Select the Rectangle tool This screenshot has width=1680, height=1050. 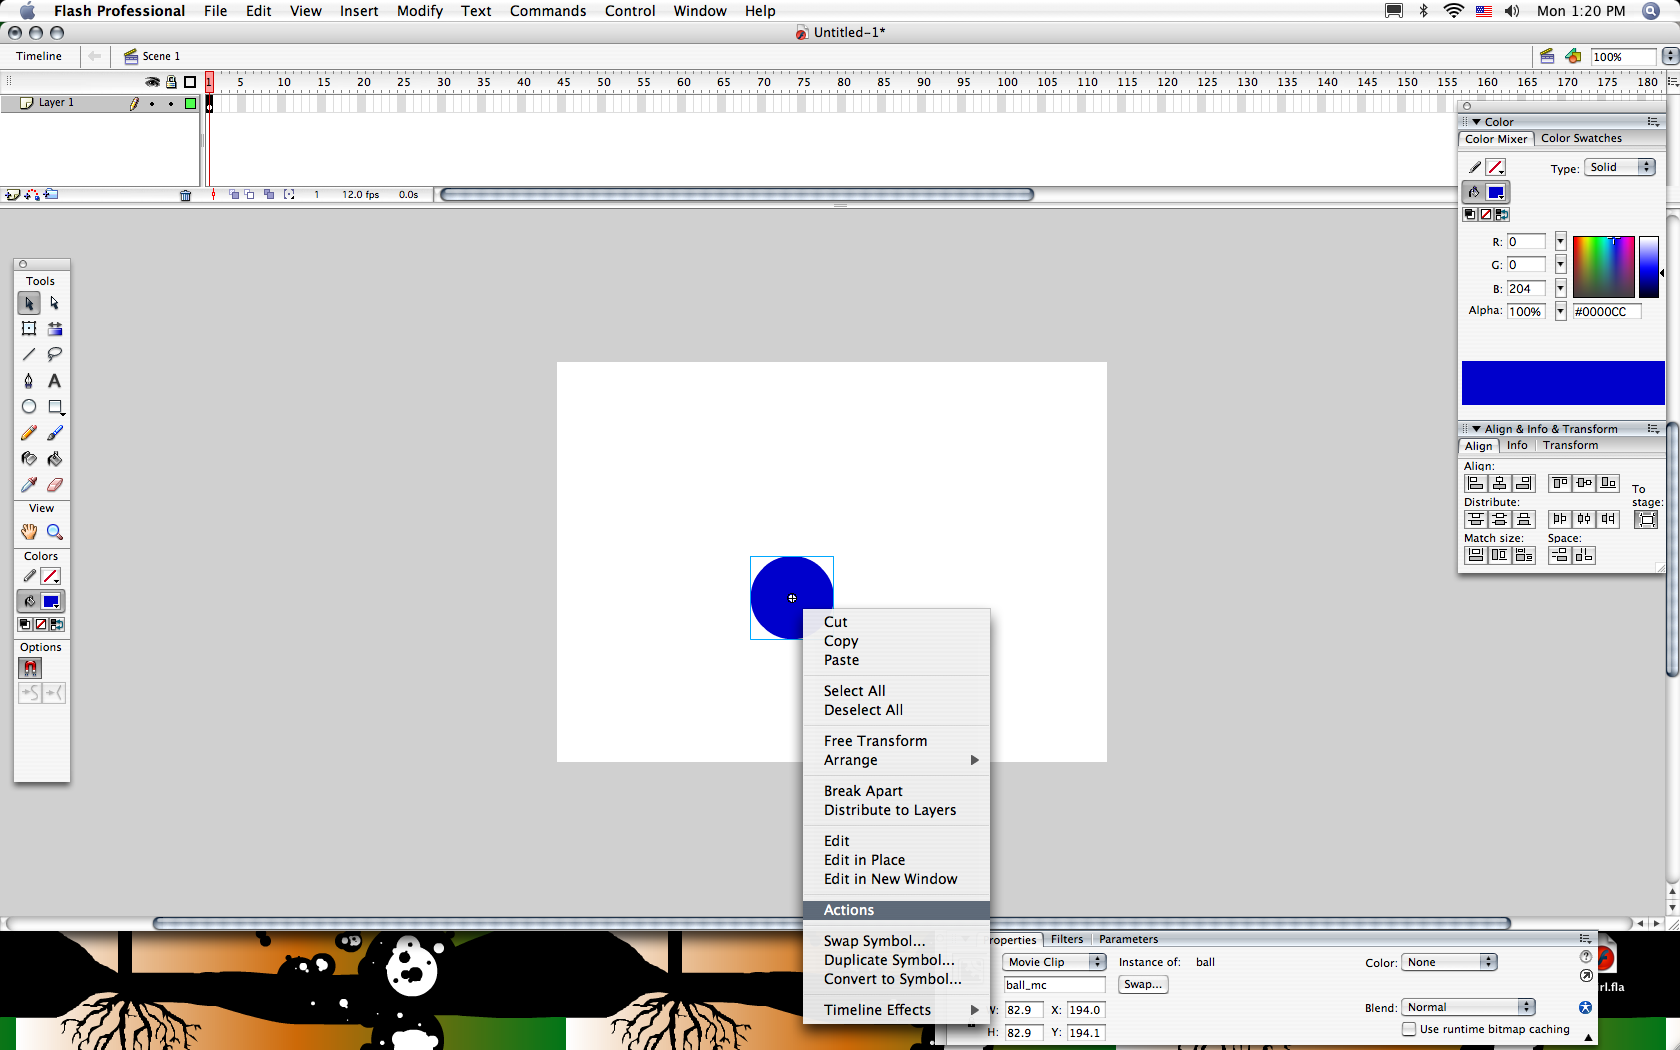click(x=54, y=407)
